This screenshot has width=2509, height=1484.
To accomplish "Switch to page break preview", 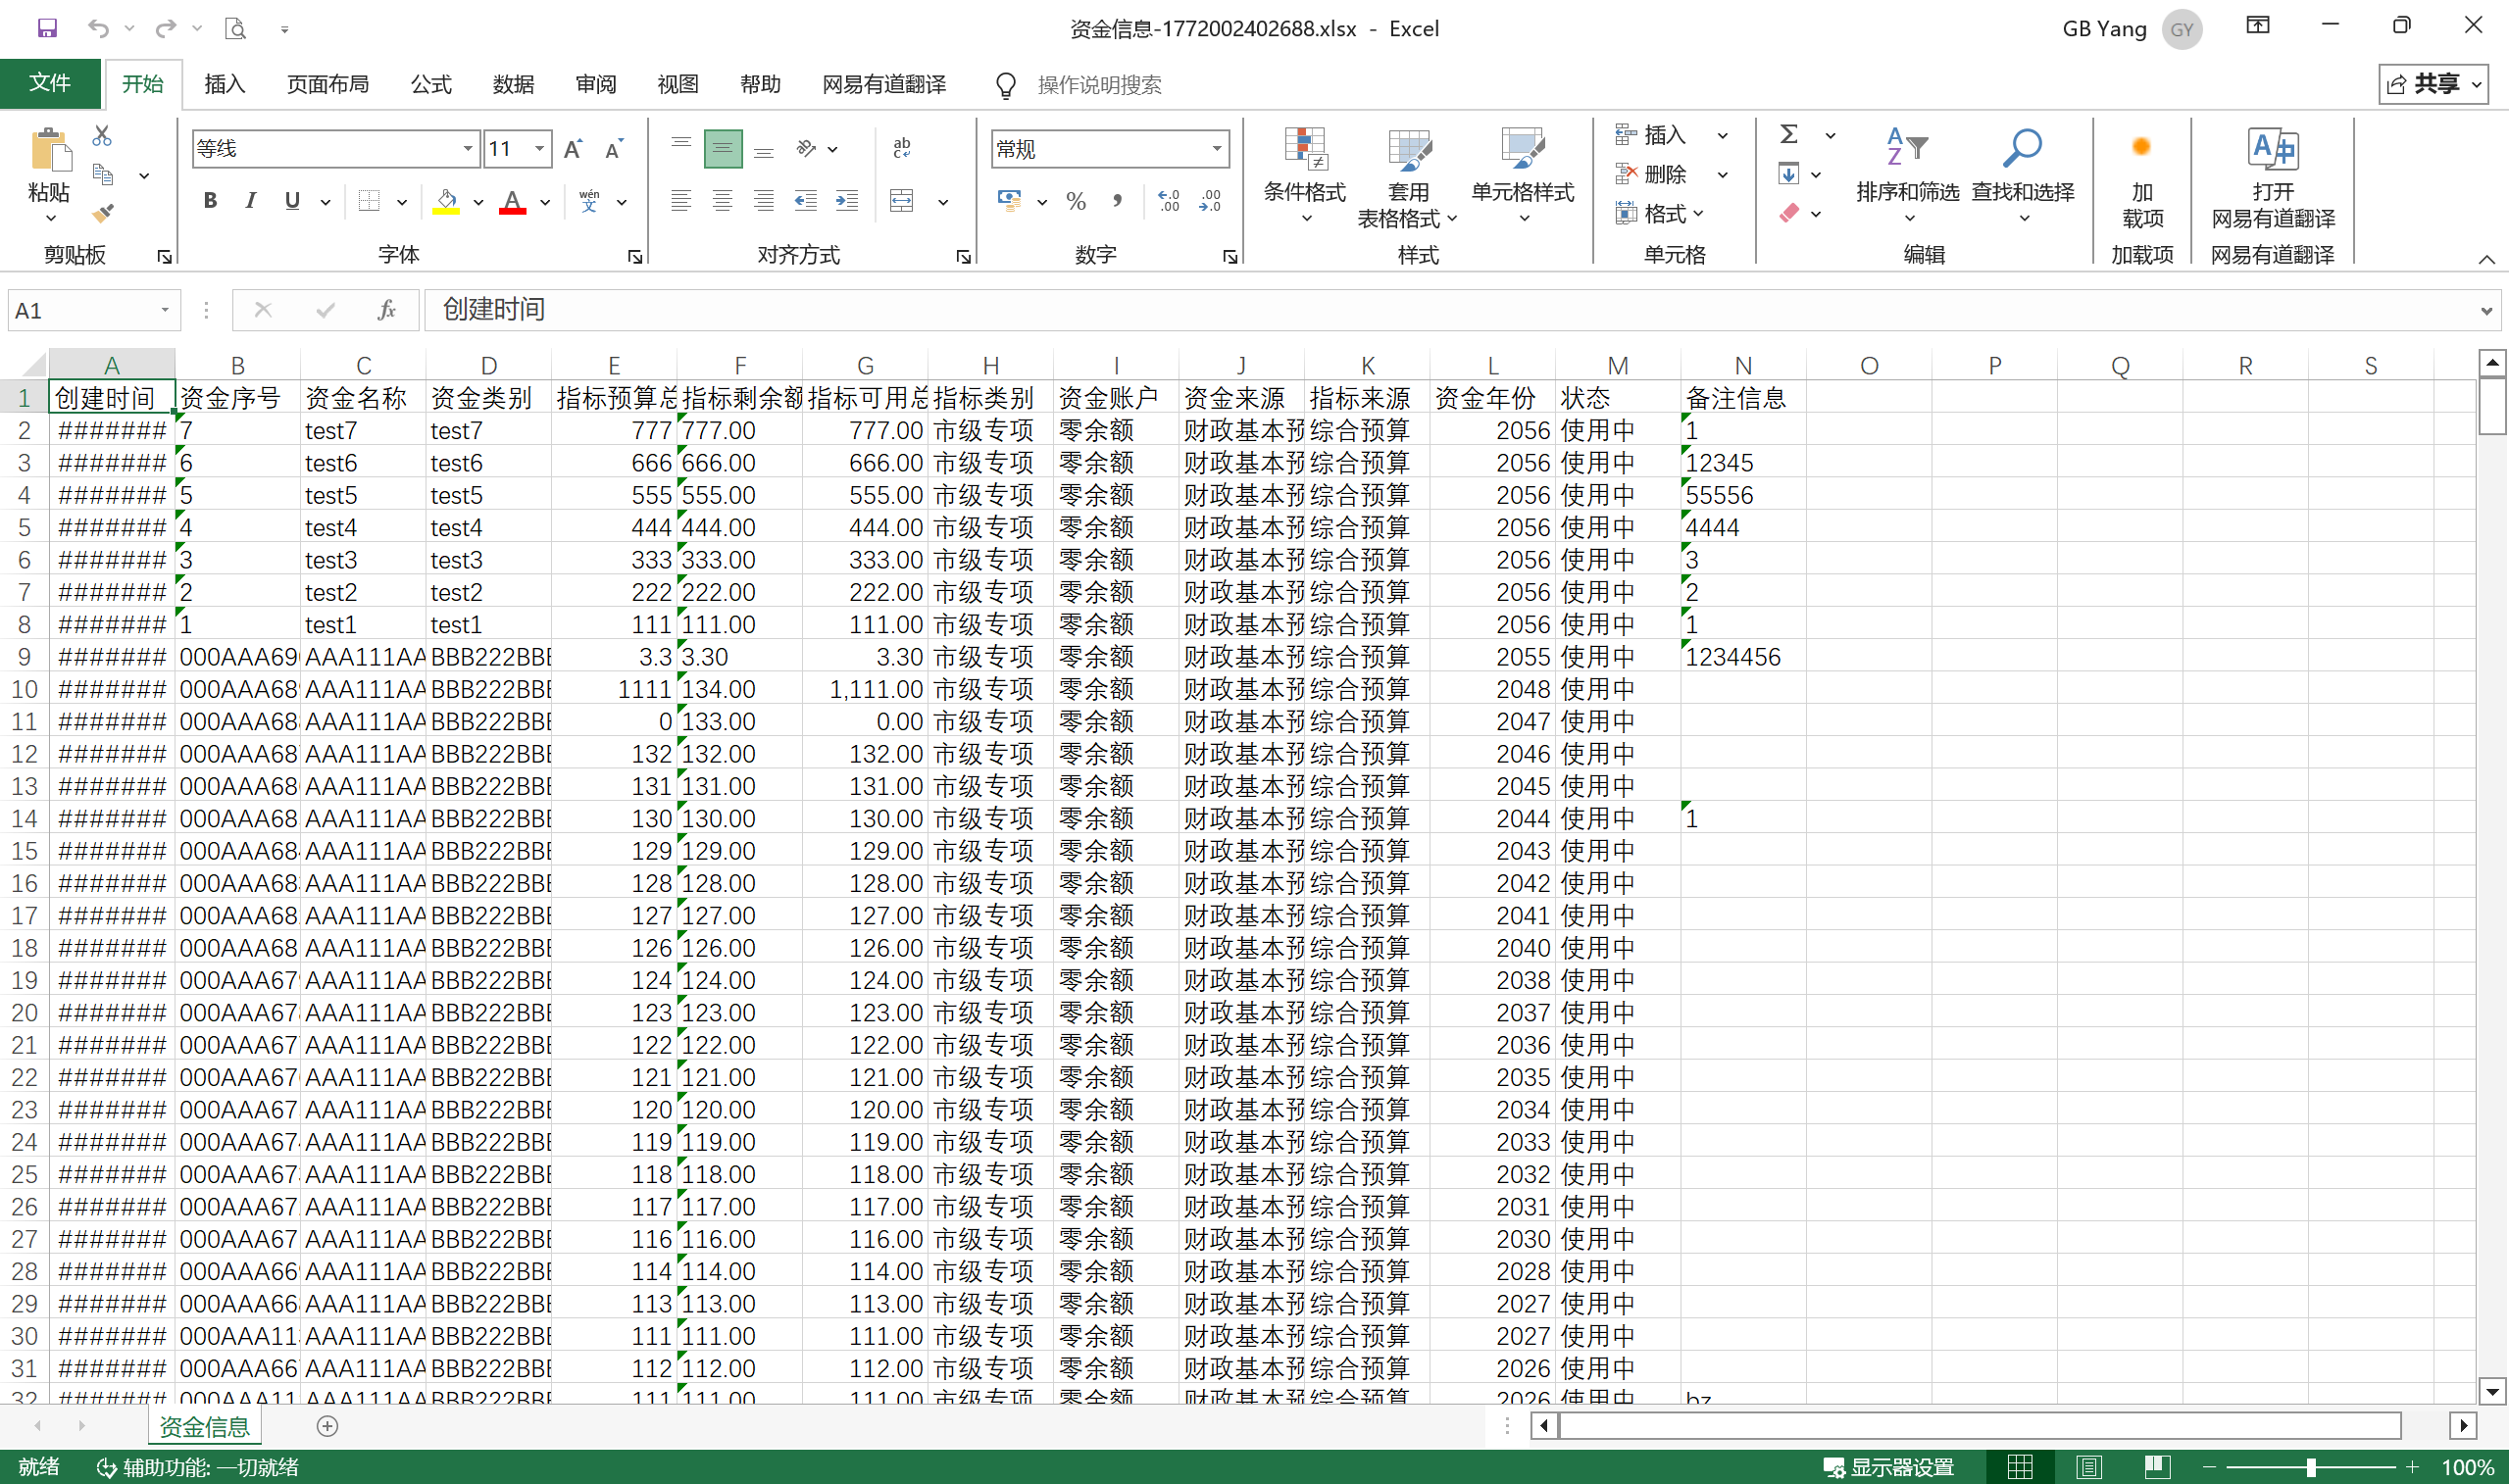I will click(x=2156, y=1467).
